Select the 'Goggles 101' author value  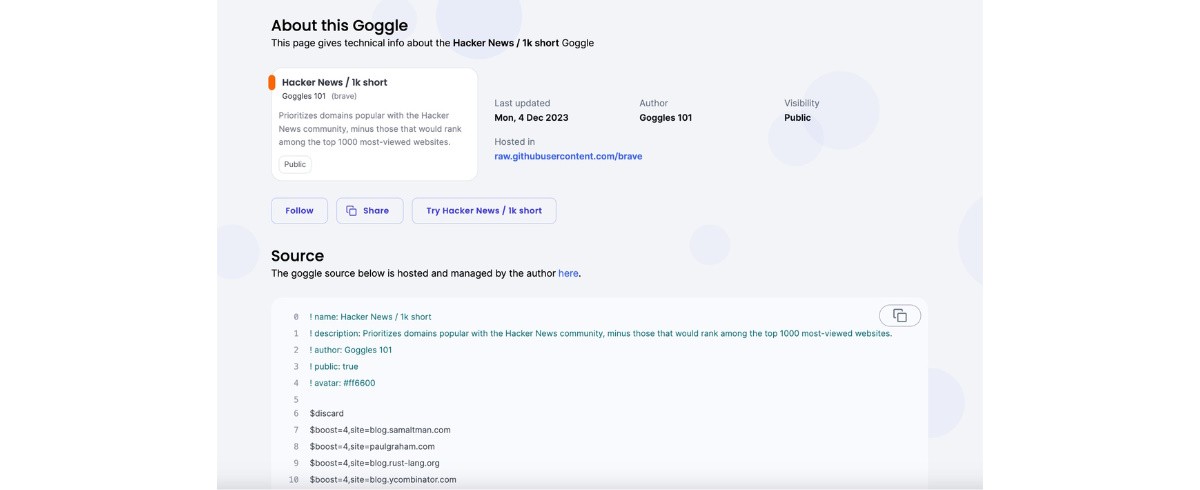point(665,118)
